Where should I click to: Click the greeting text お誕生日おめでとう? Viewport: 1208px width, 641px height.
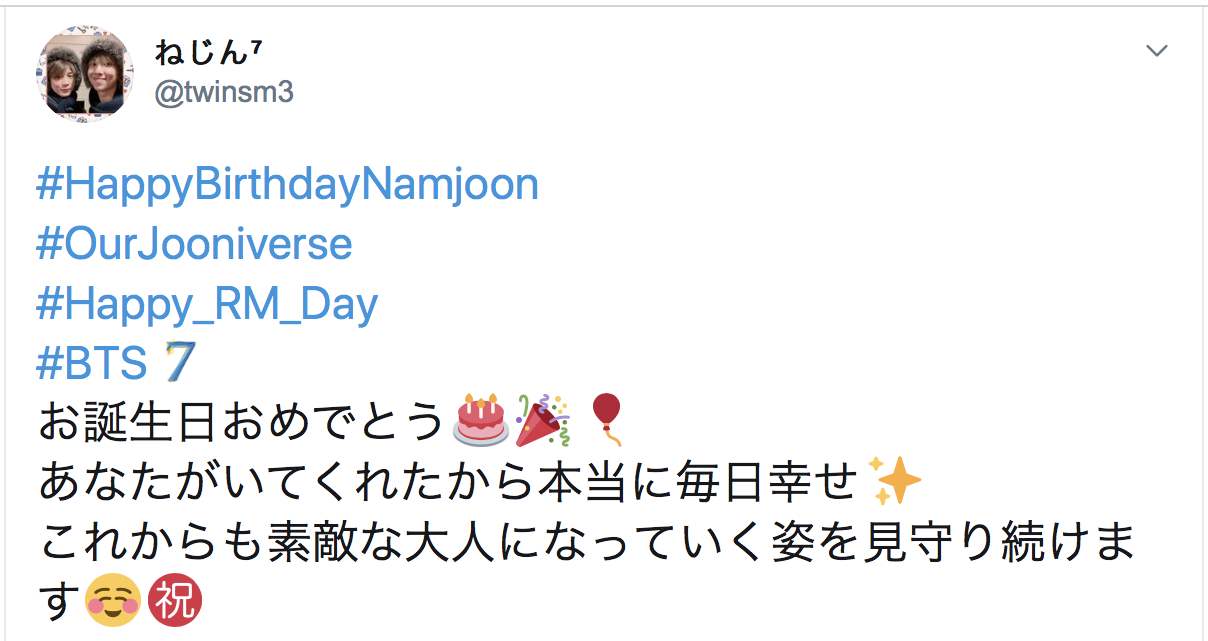point(240,422)
